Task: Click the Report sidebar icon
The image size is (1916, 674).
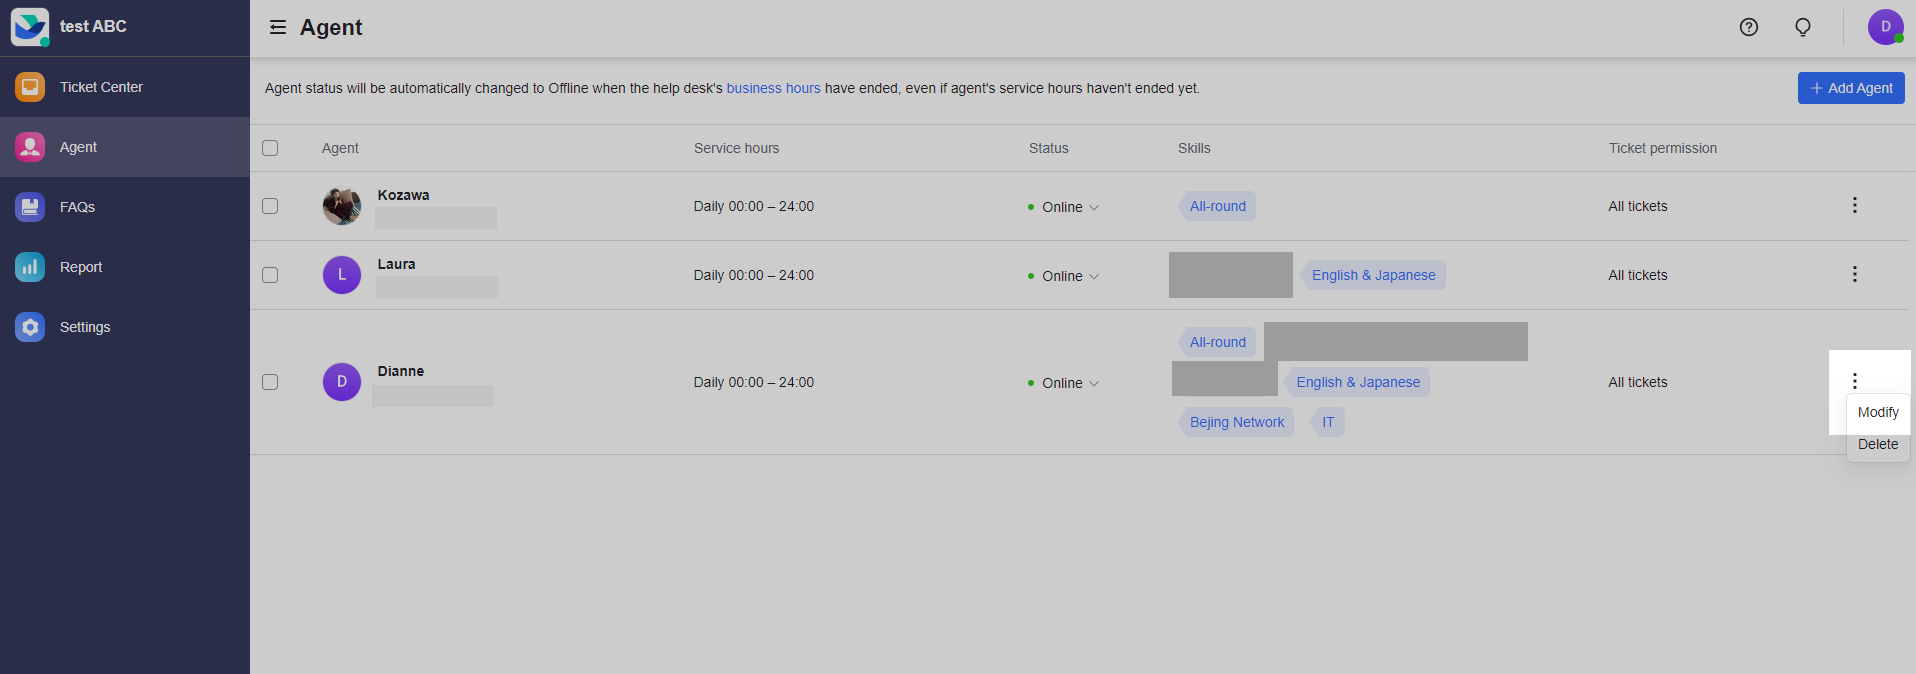Action: pos(30,267)
